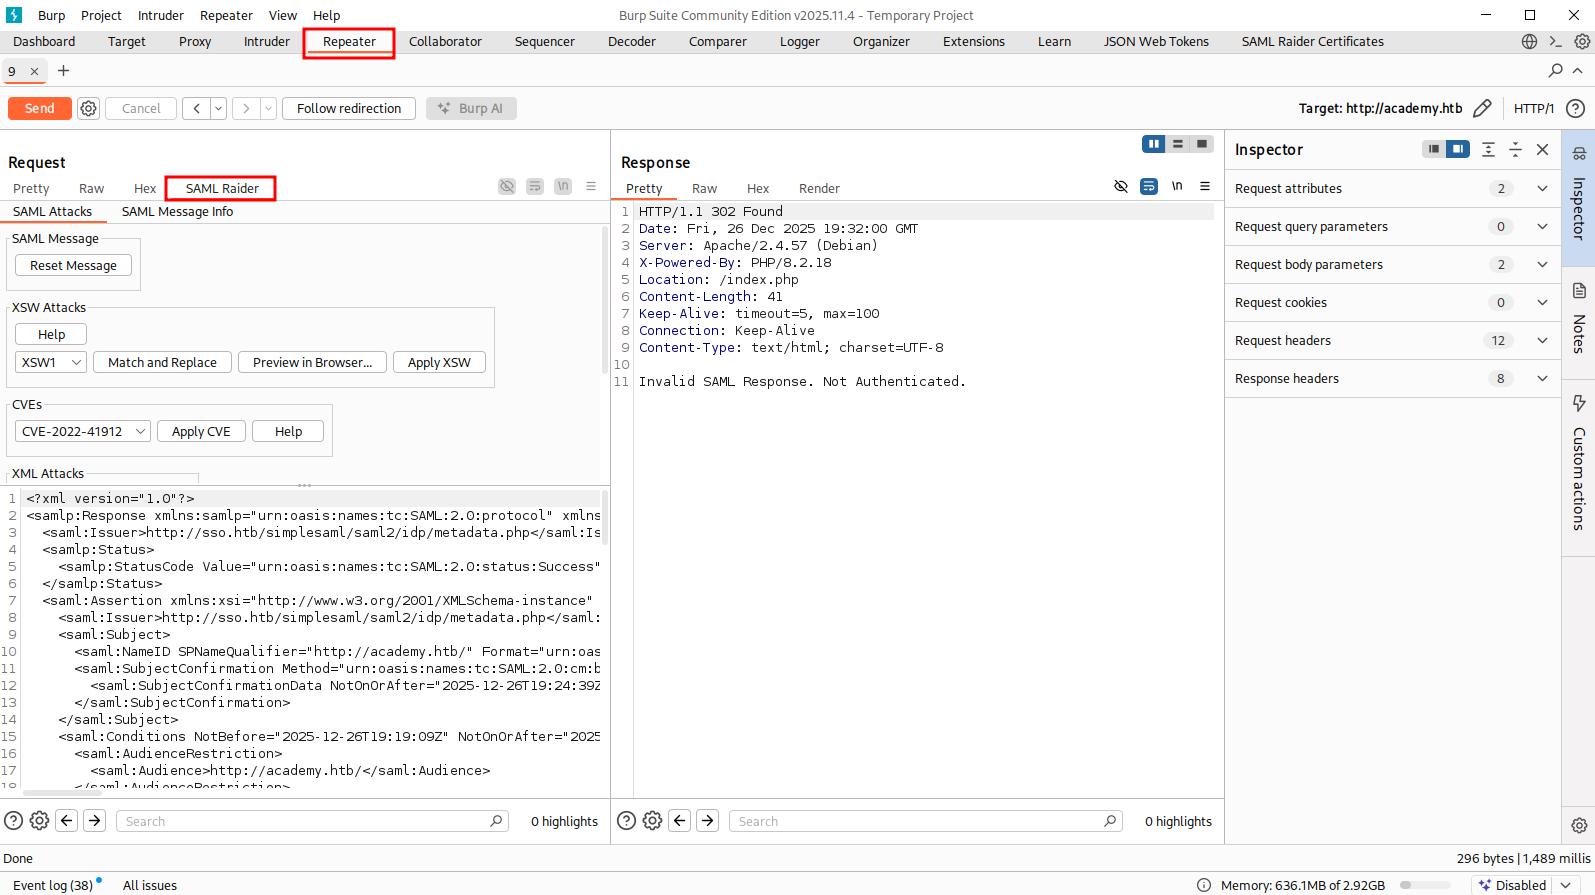Close the Inspector panel
The width and height of the screenshot is (1595, 895).
click(x=1542, y=149)
